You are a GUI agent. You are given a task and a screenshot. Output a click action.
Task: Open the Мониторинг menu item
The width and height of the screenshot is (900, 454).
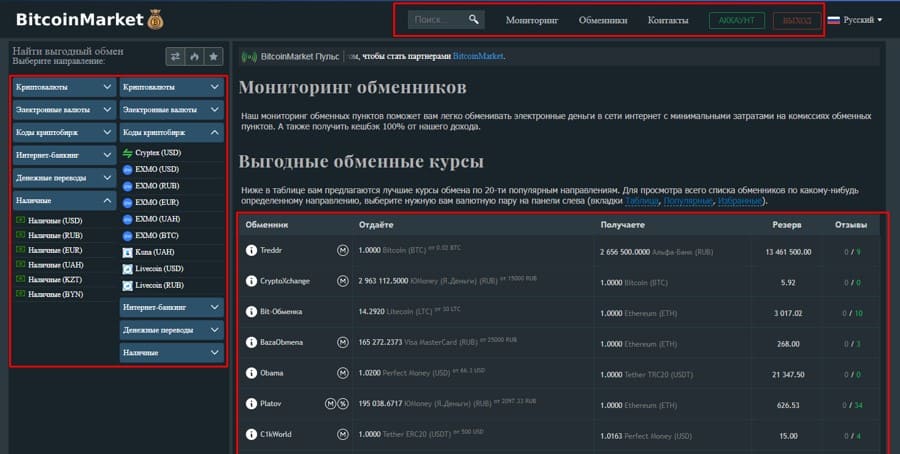[532, 20]
